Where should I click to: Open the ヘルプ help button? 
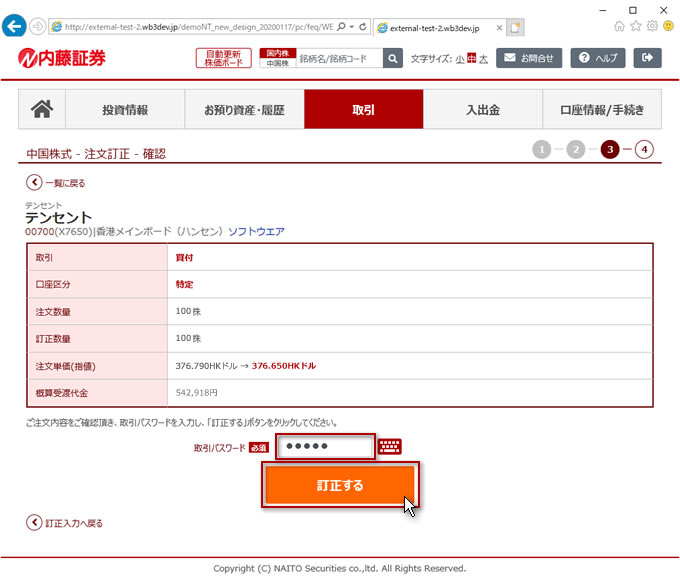(598, 58)
